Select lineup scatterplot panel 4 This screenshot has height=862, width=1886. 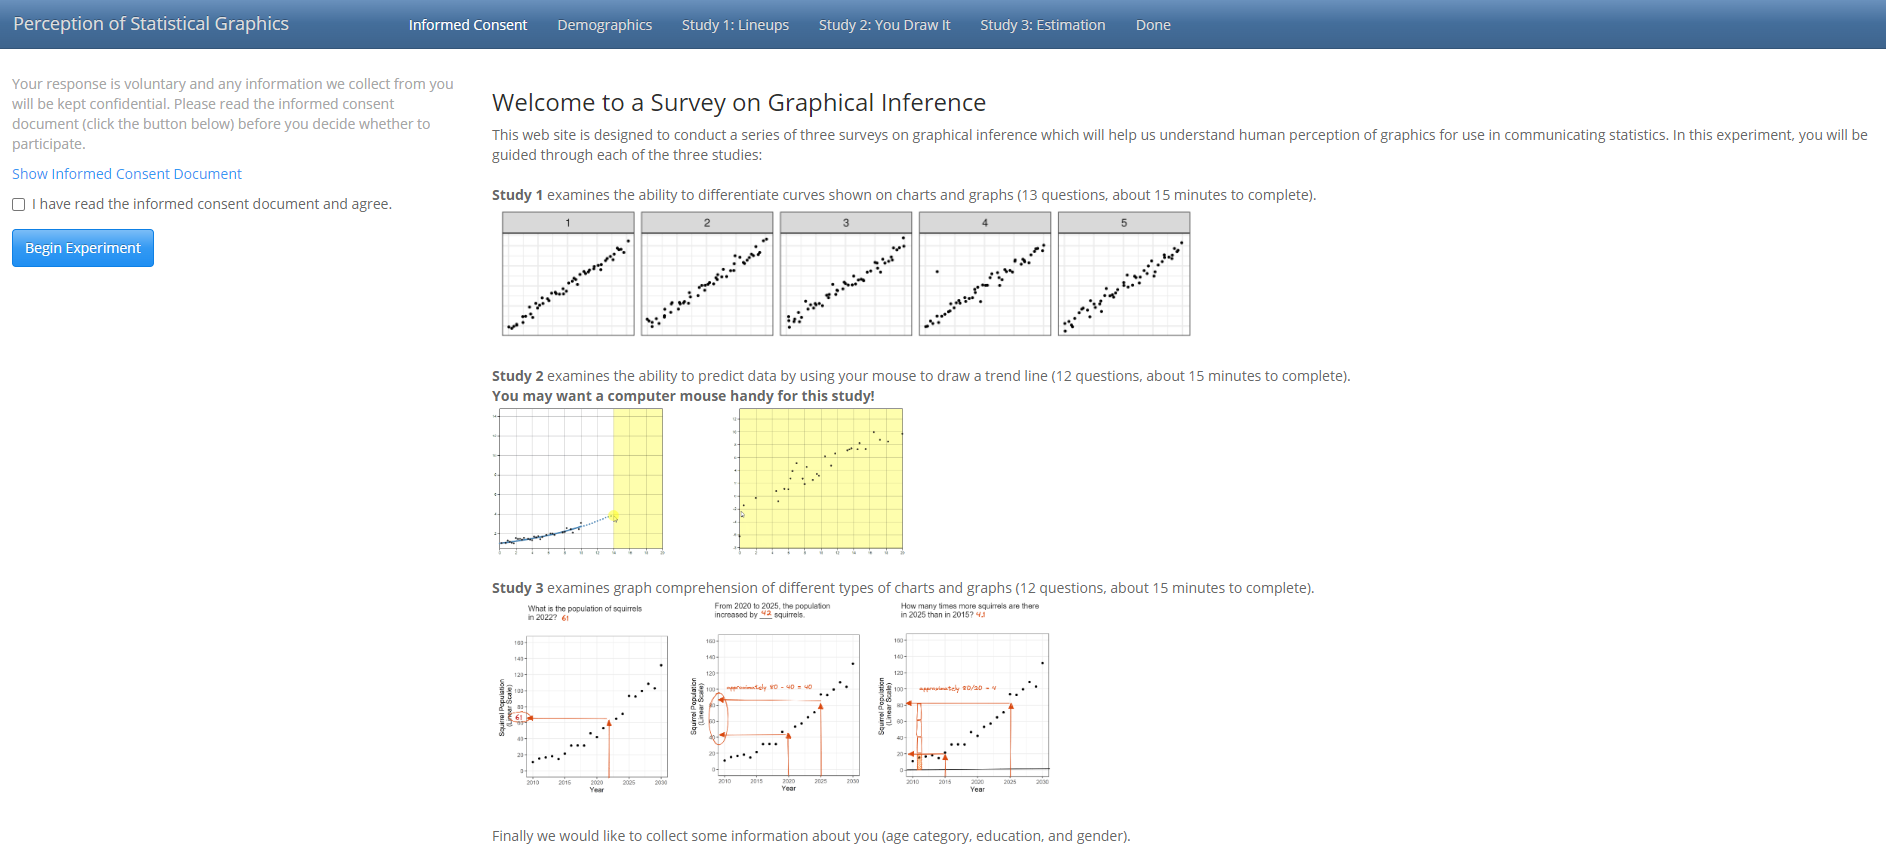coord(985,274)
